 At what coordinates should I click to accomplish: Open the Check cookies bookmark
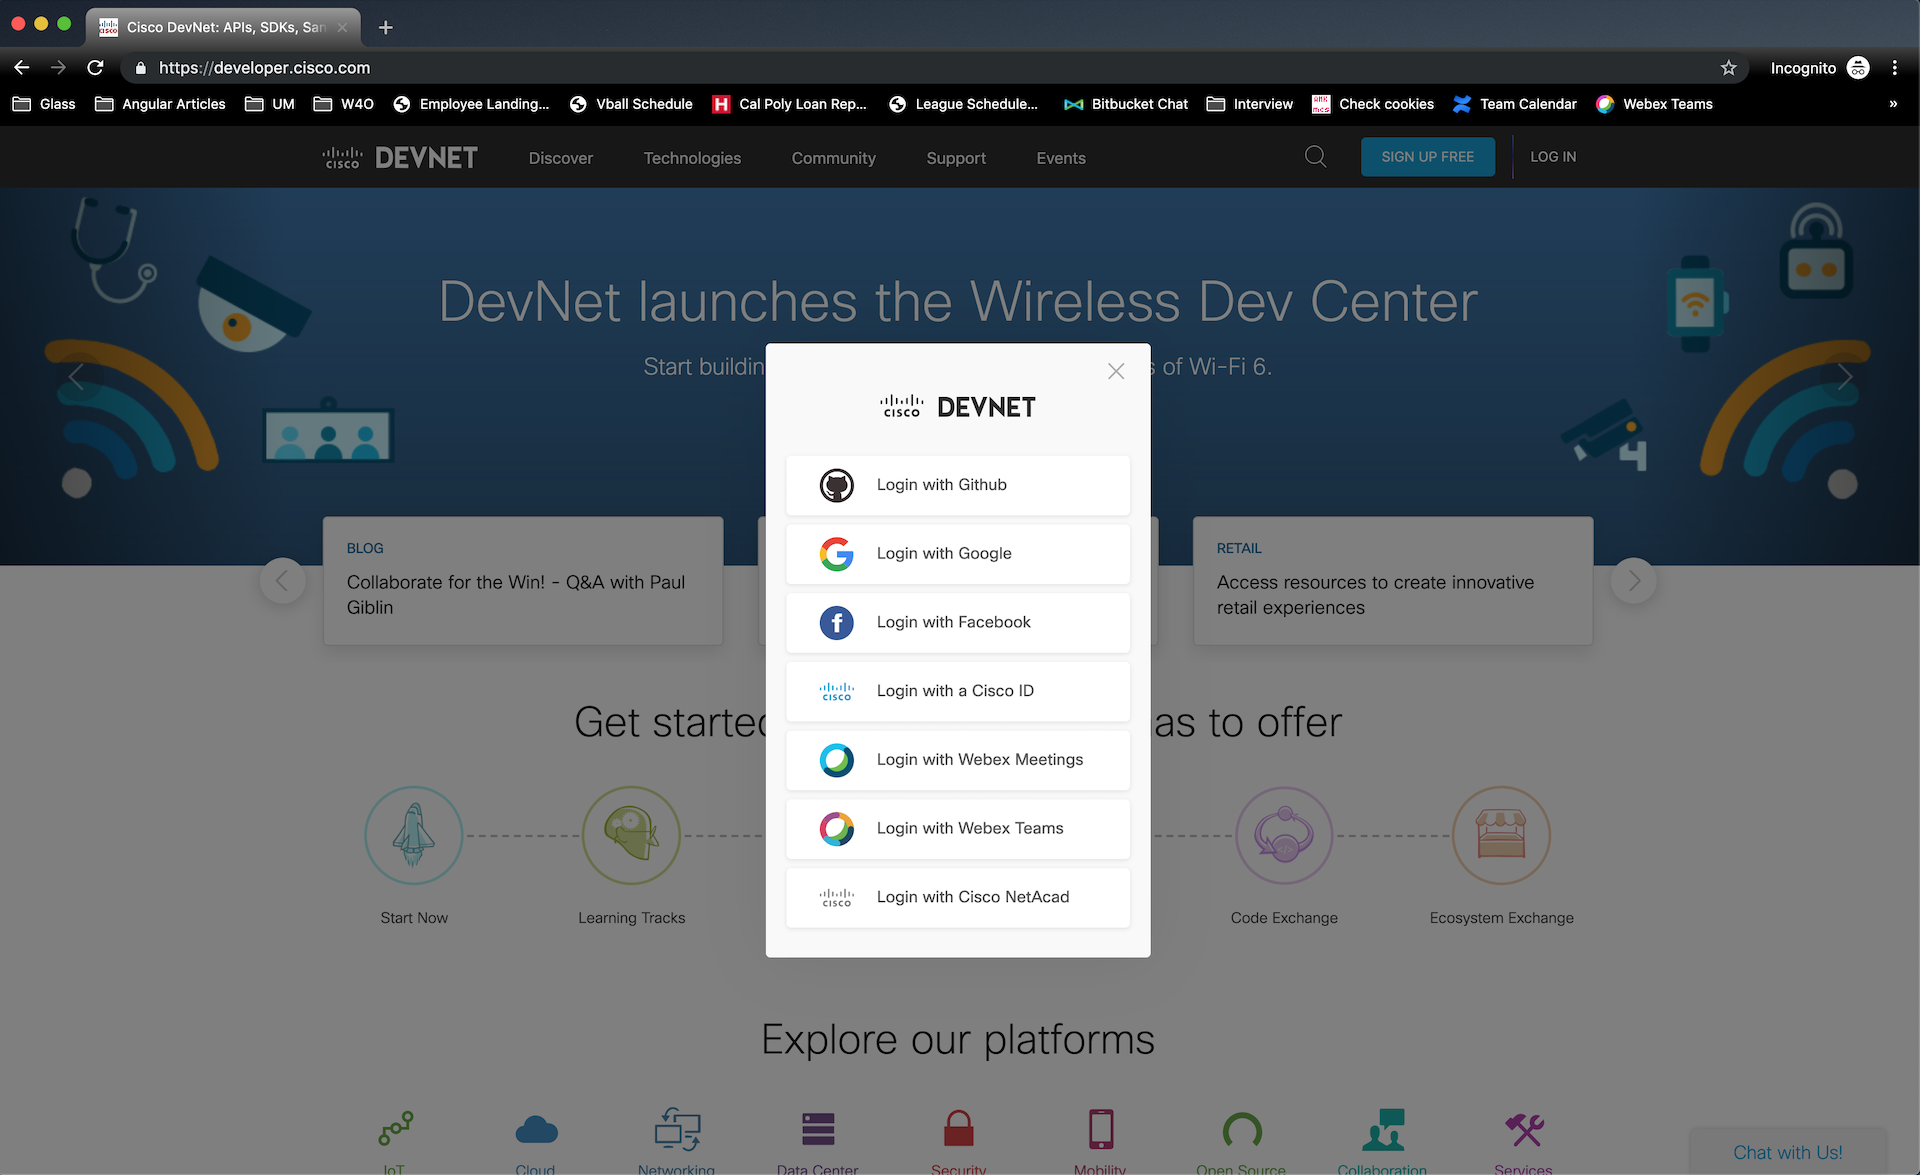tap(1373, 104)
